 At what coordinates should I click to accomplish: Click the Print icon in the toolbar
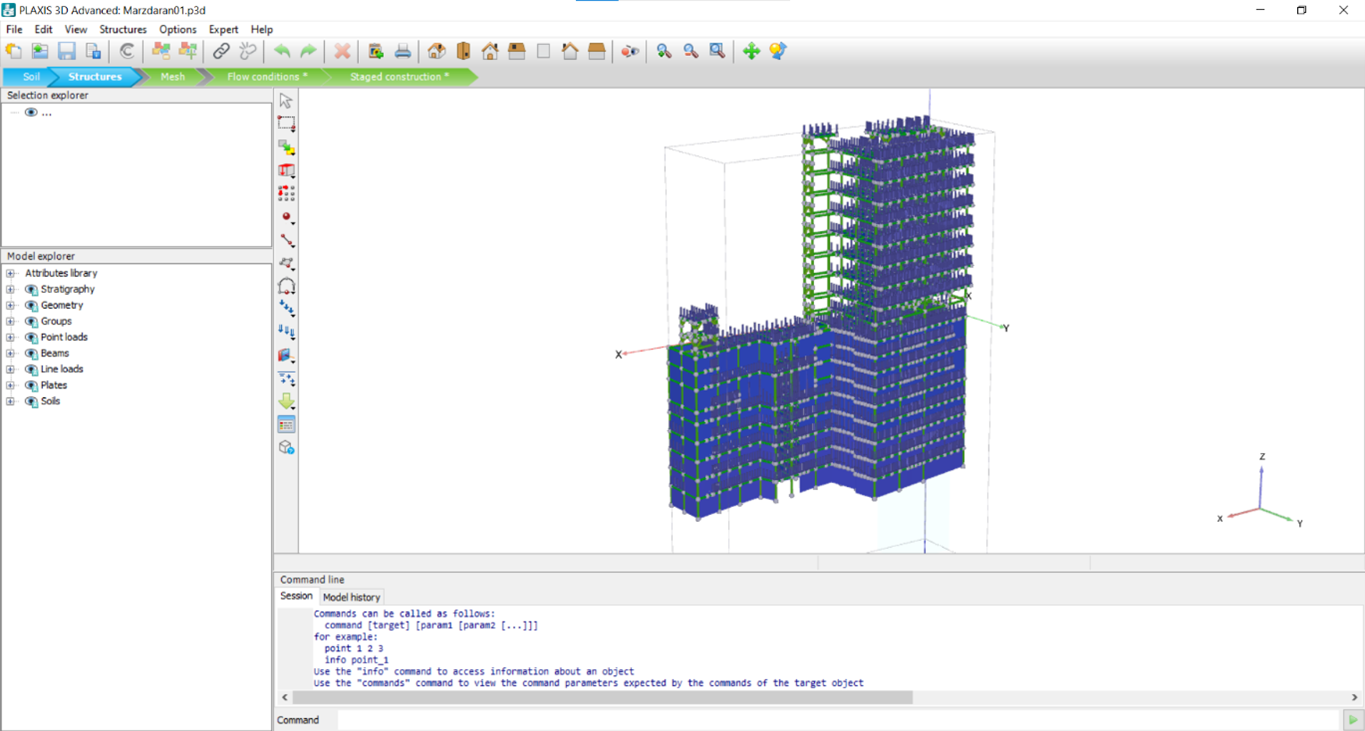click(x=403, y=51)
